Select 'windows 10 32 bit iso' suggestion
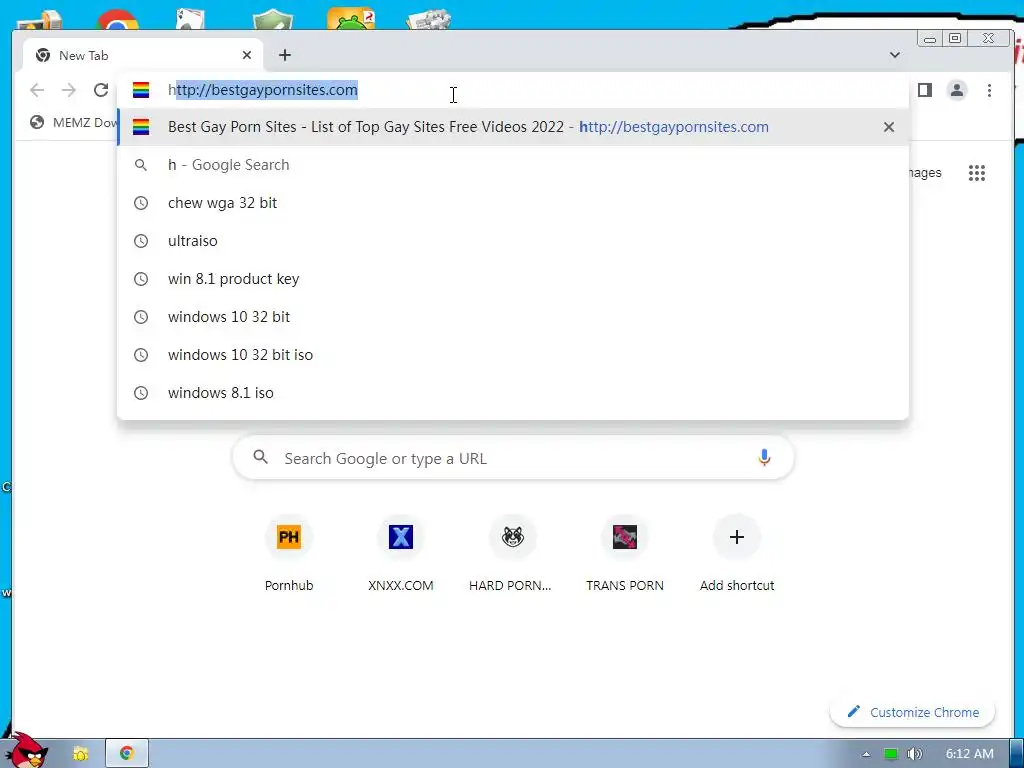Viewport: 1024px width, 768px height. tap(513, 355)
